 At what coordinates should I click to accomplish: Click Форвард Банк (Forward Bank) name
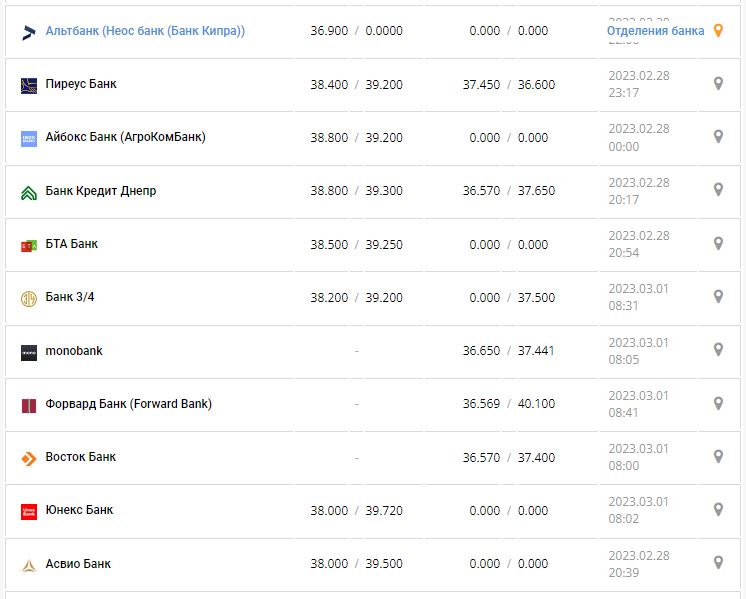click(x=129, y=404)
